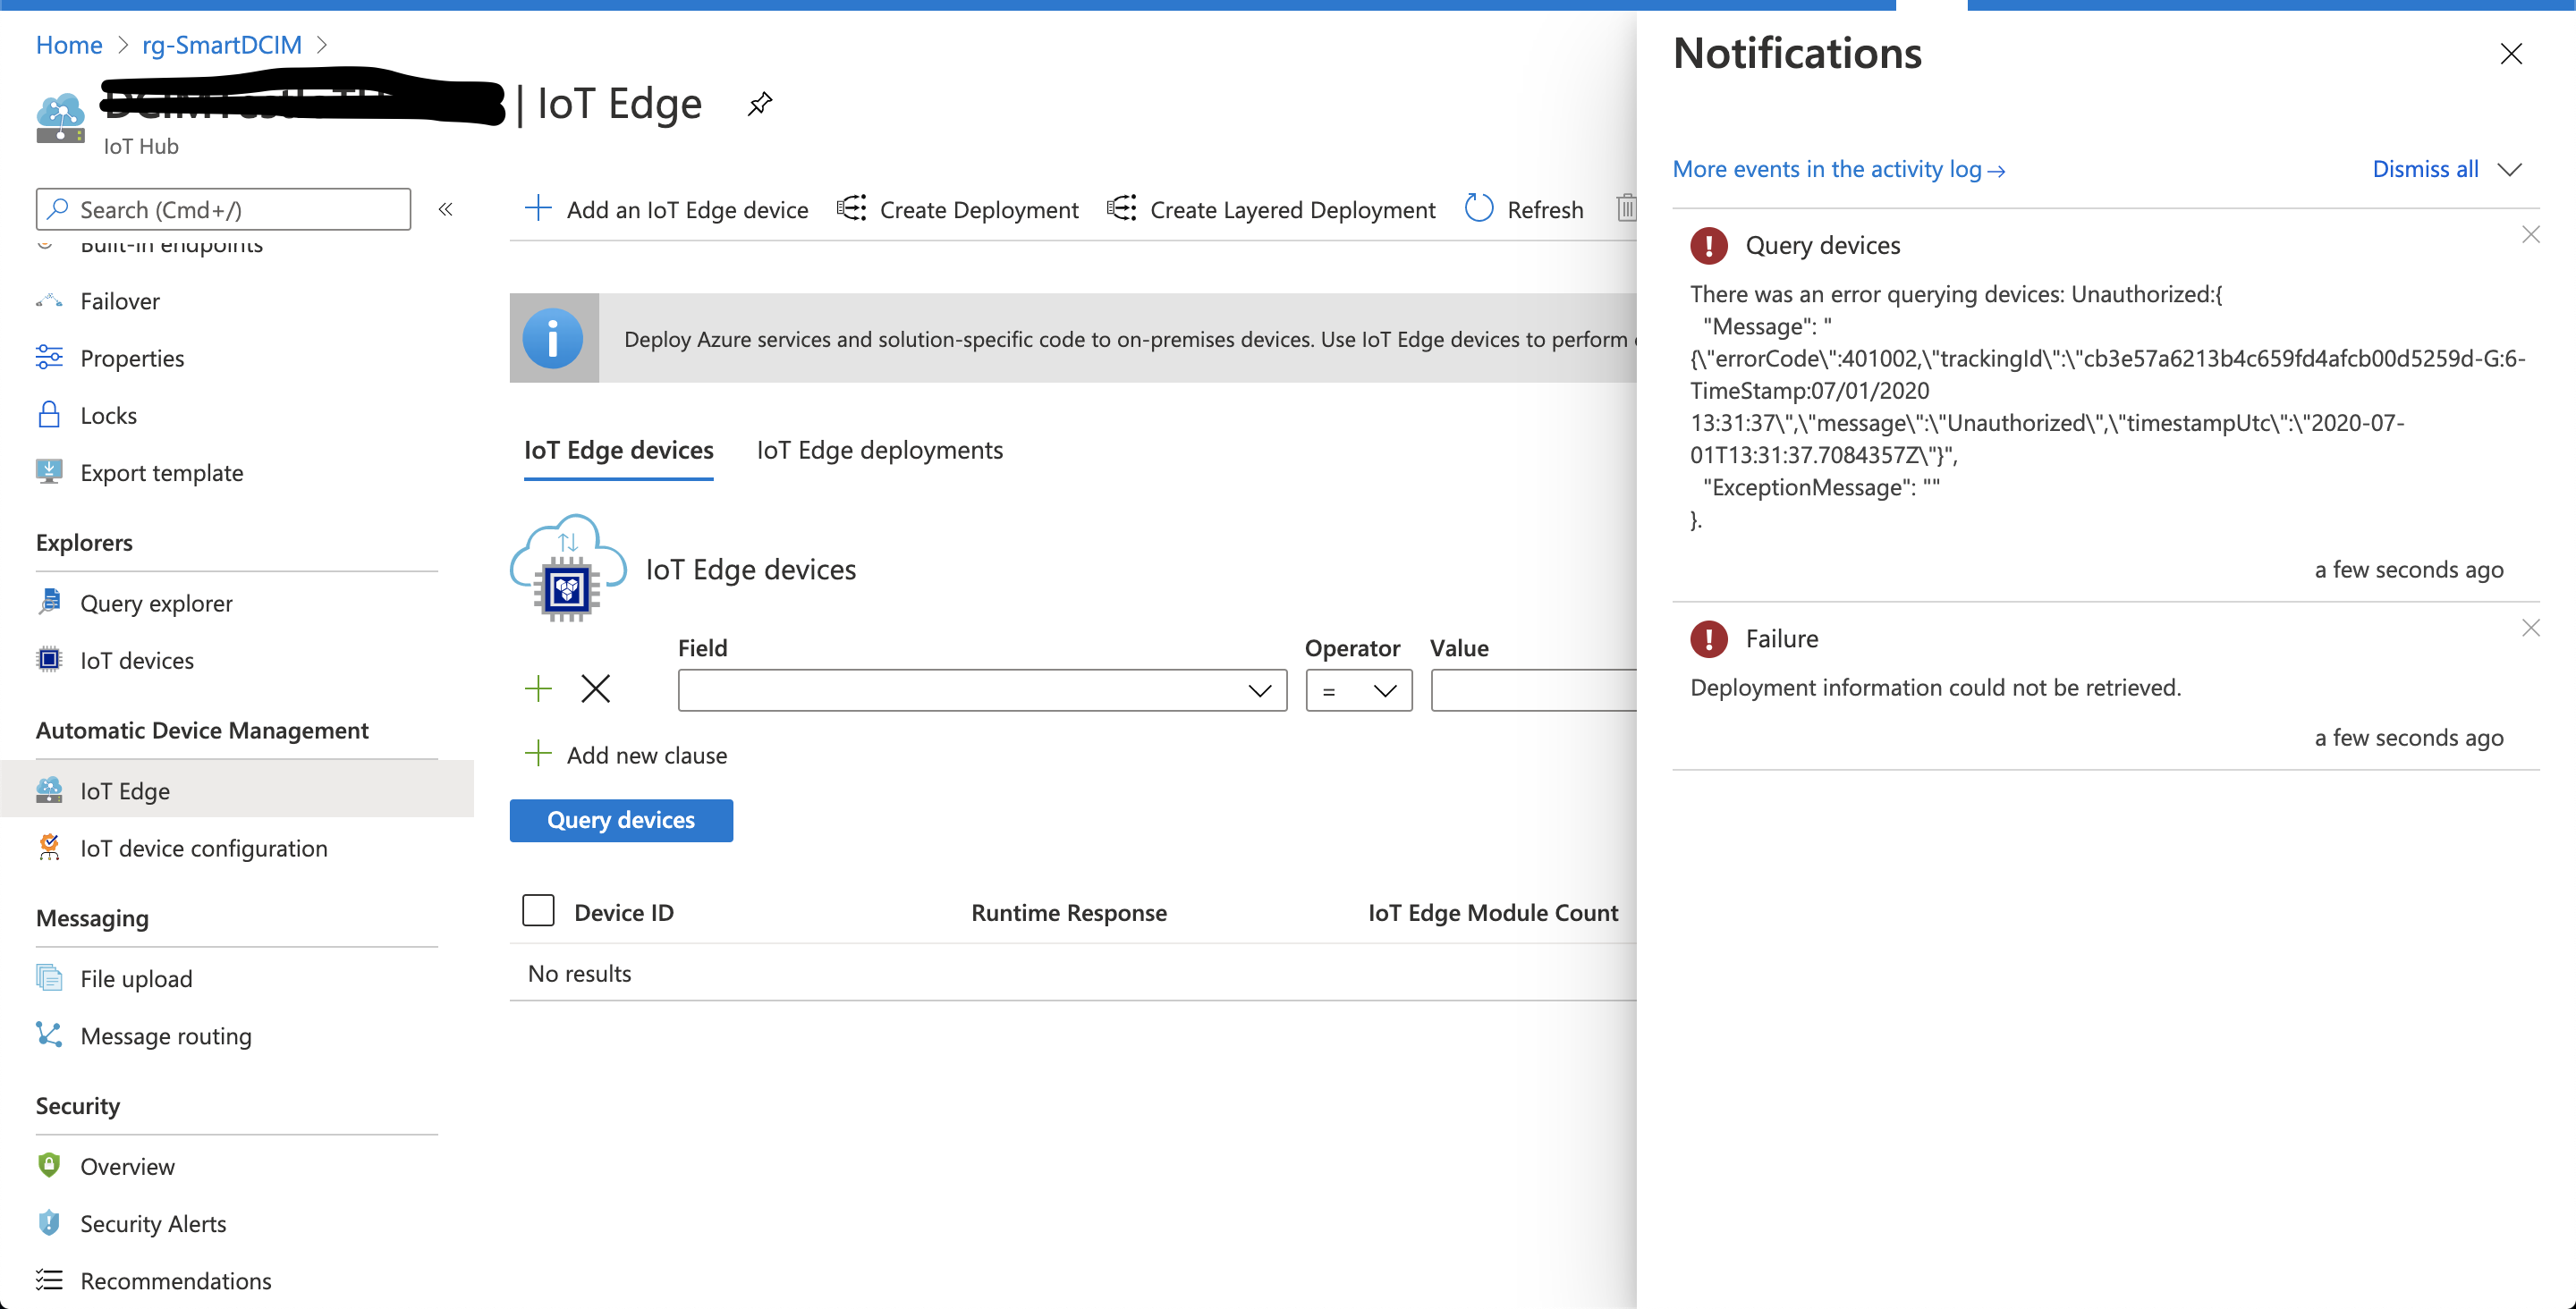
Task: Click the green plus add clause icon
Action: (x=538, y=688)
